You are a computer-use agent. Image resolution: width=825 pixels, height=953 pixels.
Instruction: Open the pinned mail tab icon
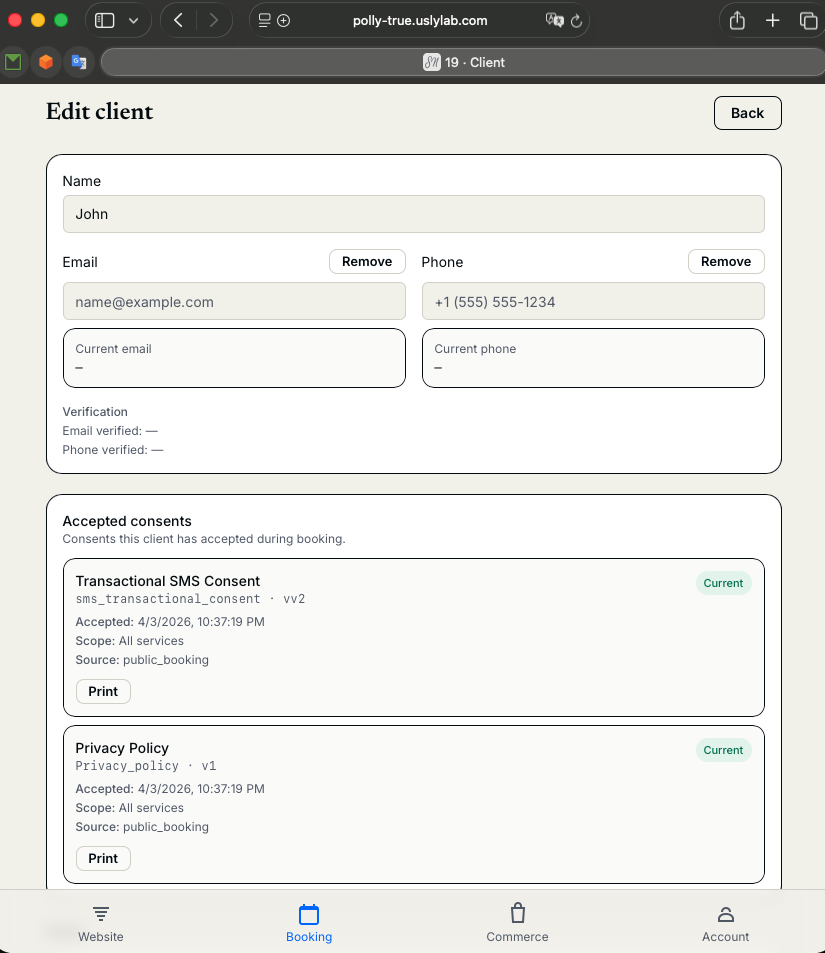coord(13,62)
